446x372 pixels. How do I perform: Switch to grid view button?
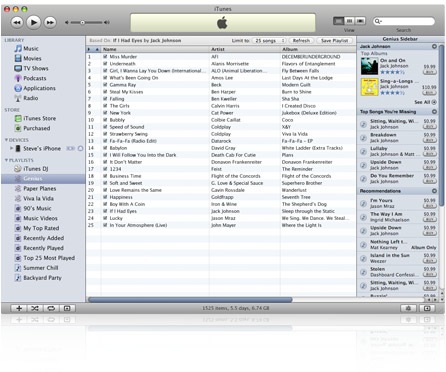tap(349, 21)
